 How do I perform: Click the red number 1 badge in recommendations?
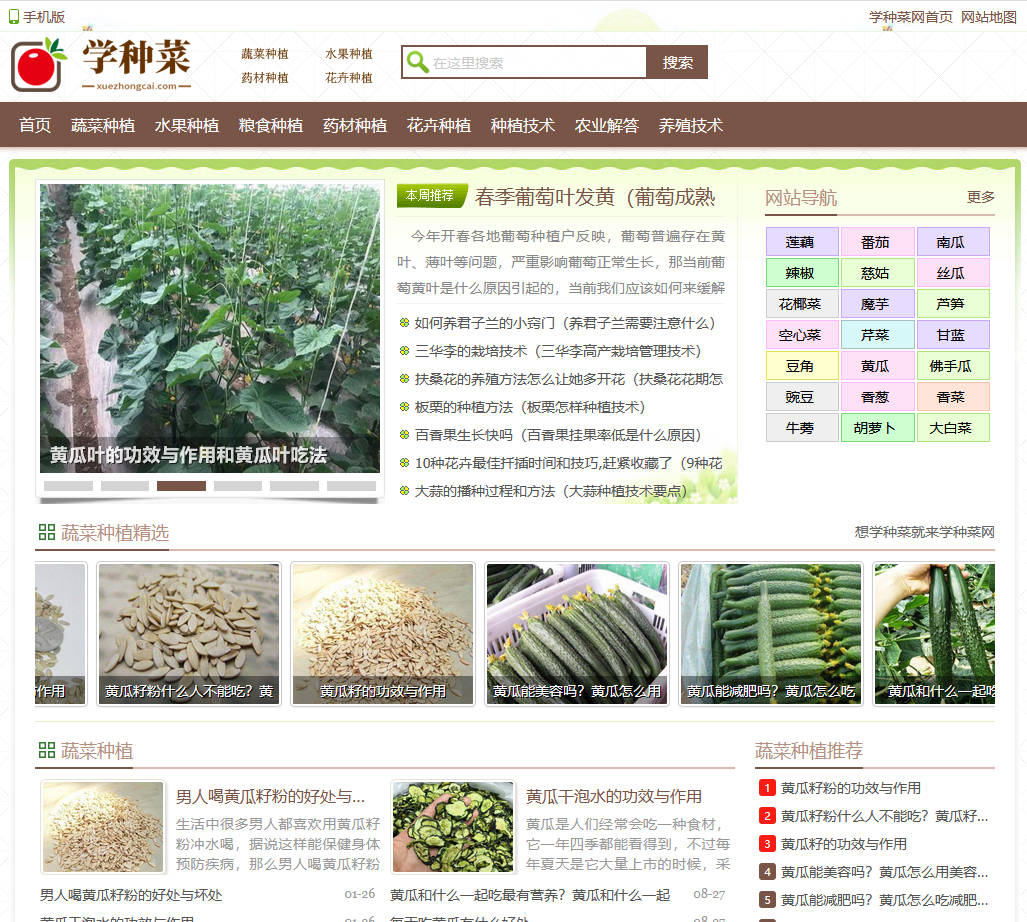[766, 787]
